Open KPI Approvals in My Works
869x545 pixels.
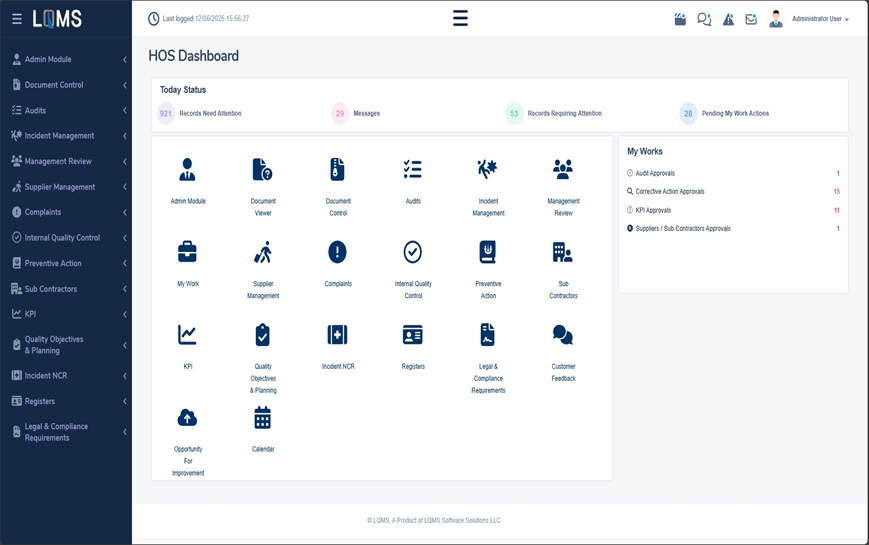(x=733, y=210)
